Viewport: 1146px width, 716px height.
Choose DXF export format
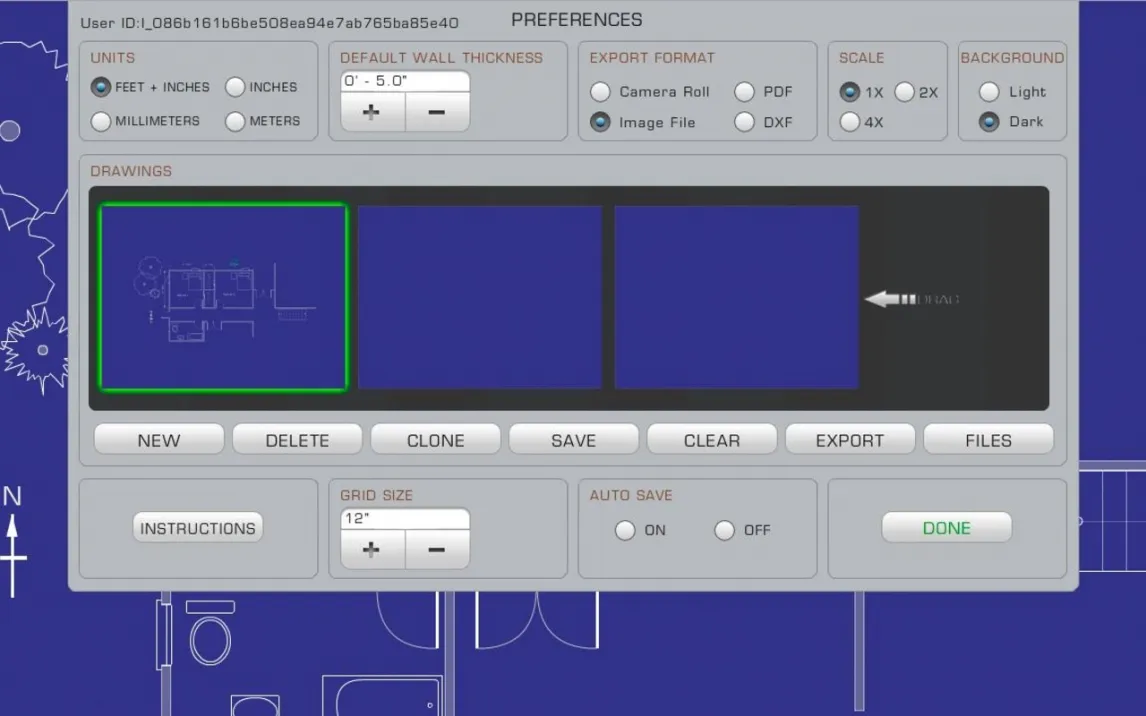(x=744, y=122)
